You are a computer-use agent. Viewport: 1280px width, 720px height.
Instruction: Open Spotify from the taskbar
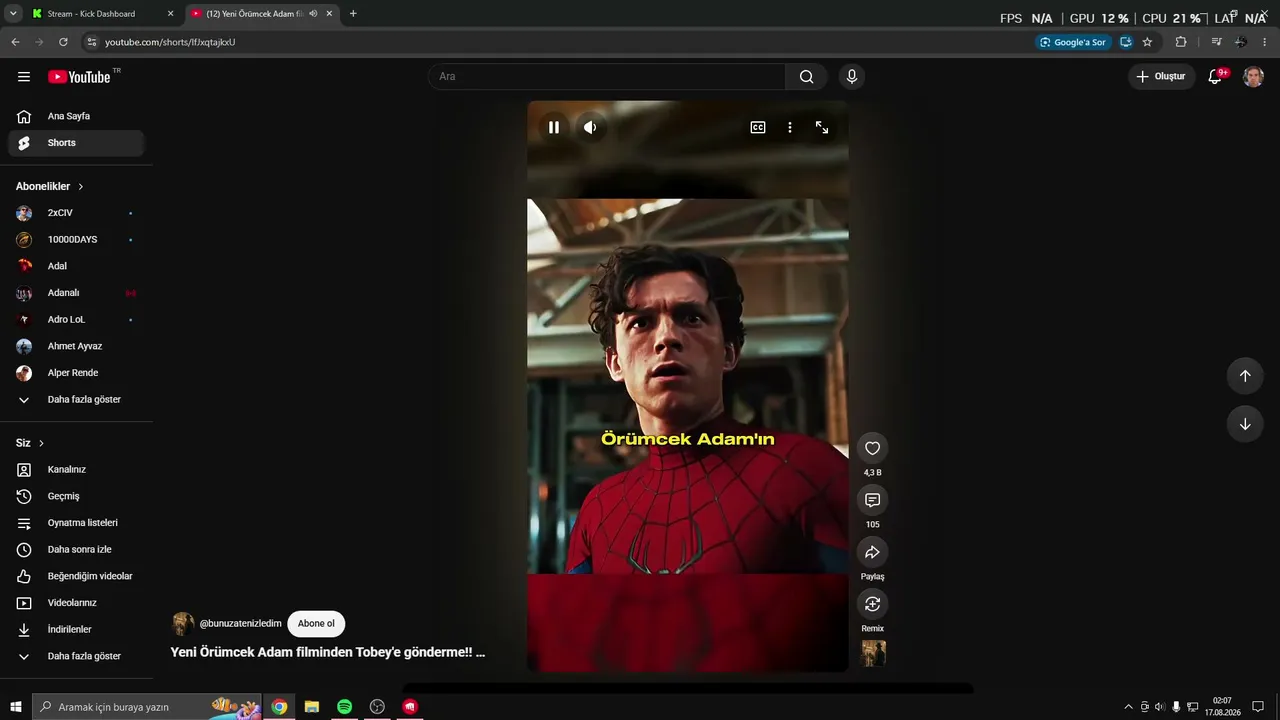344,707
